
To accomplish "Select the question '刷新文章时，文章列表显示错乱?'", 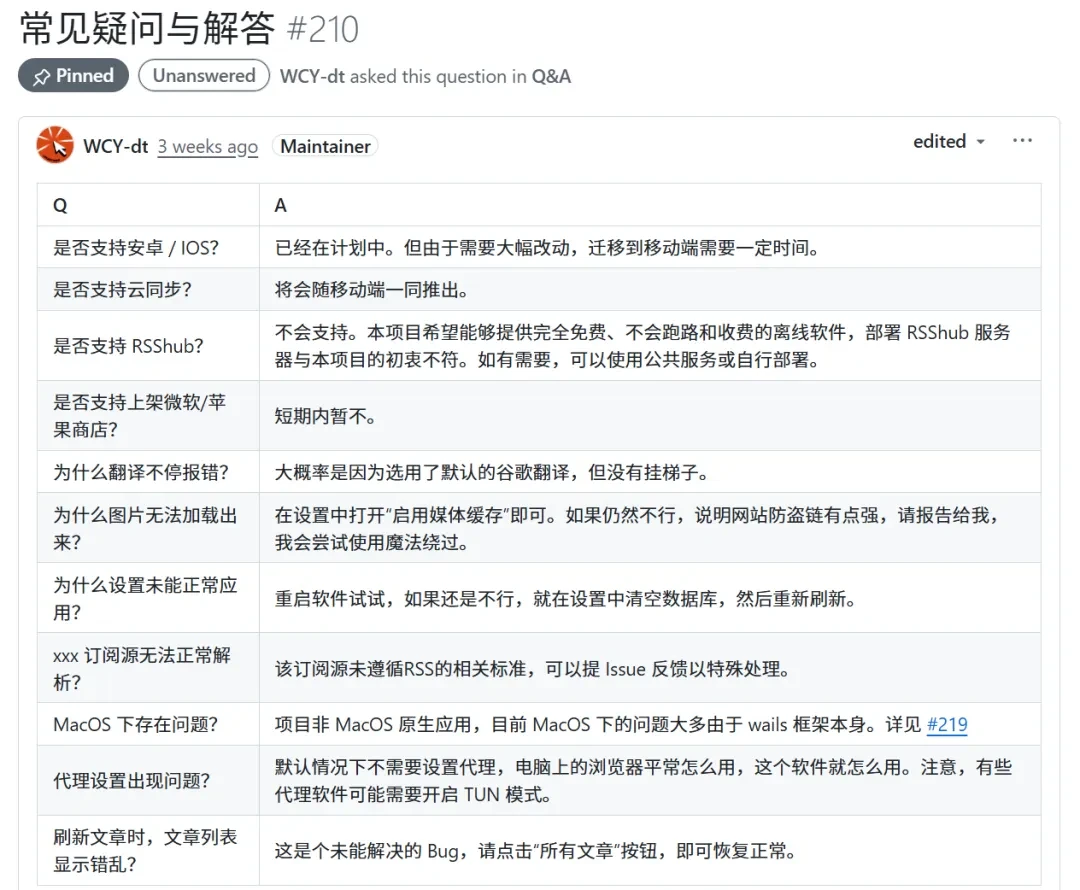I will (x=145, y=851).
